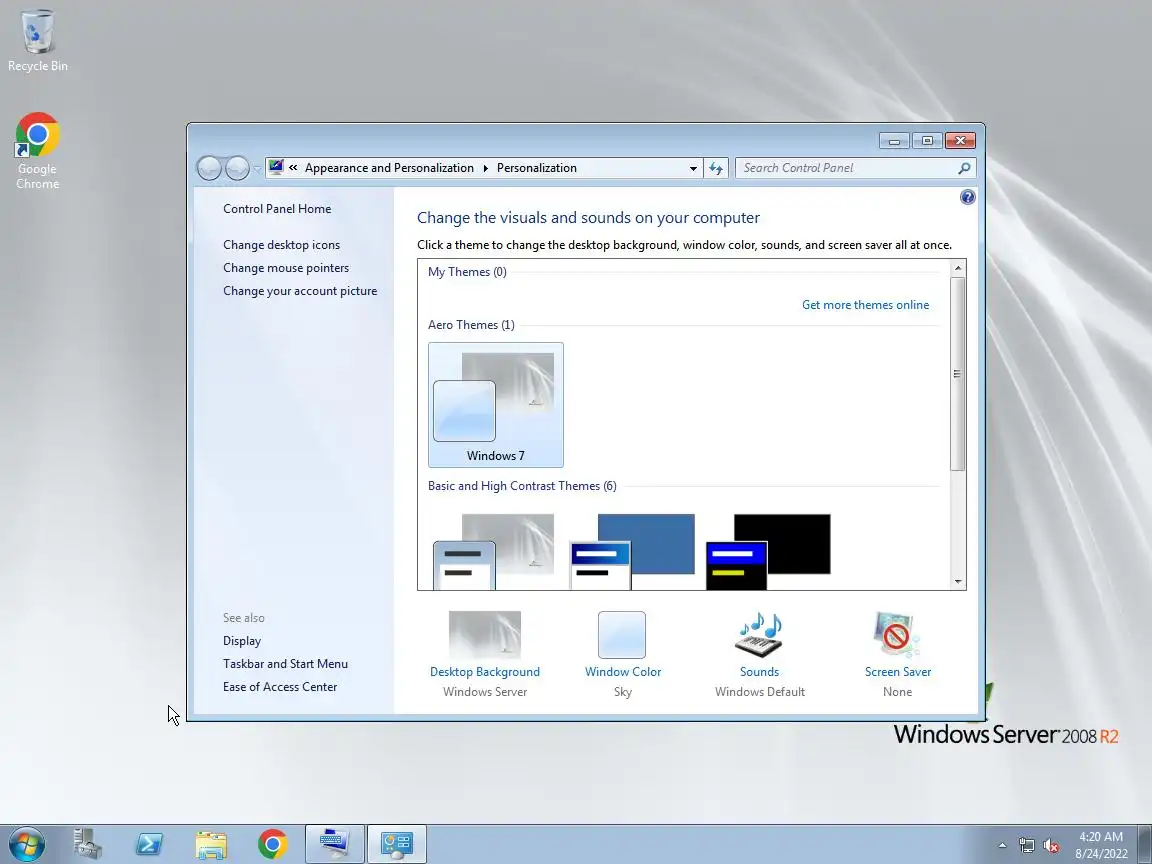The height and width of the screenshot is (864, 1152).
Task: Expand the address bar history dropdown
Action: click(693, 168)
